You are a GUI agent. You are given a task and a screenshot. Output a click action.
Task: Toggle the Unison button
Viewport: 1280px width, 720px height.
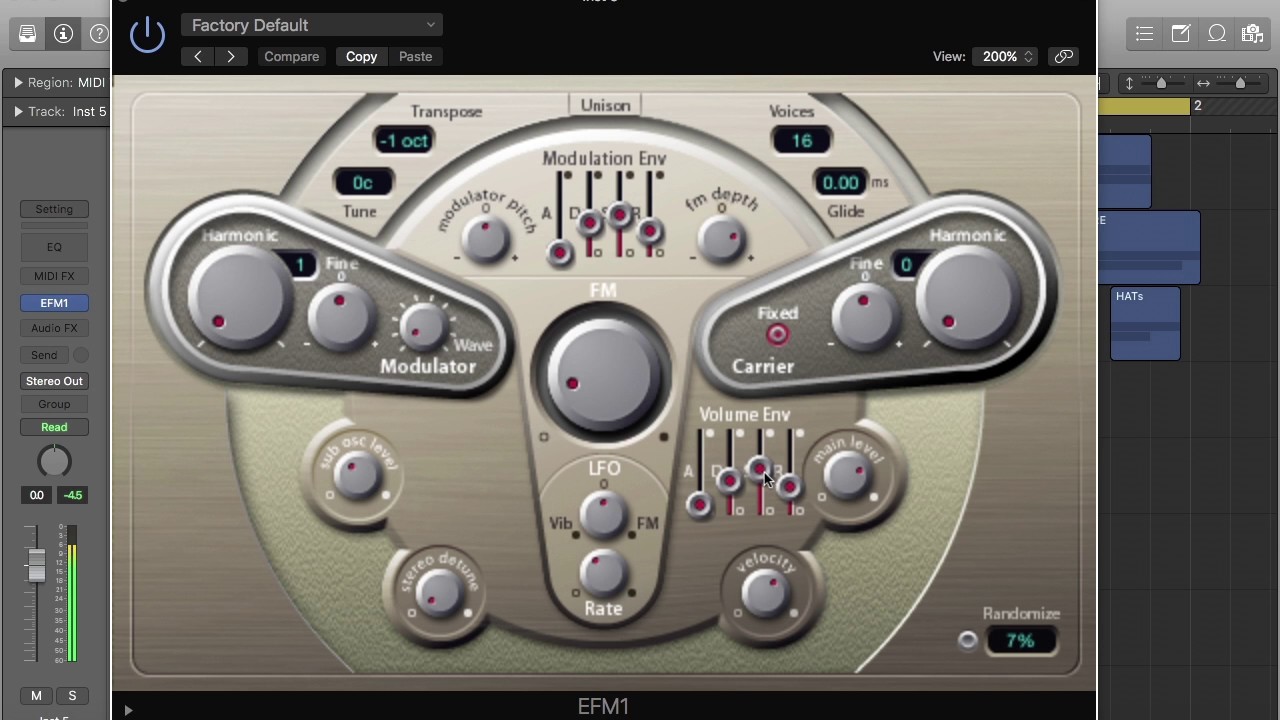tap(605, 105)
